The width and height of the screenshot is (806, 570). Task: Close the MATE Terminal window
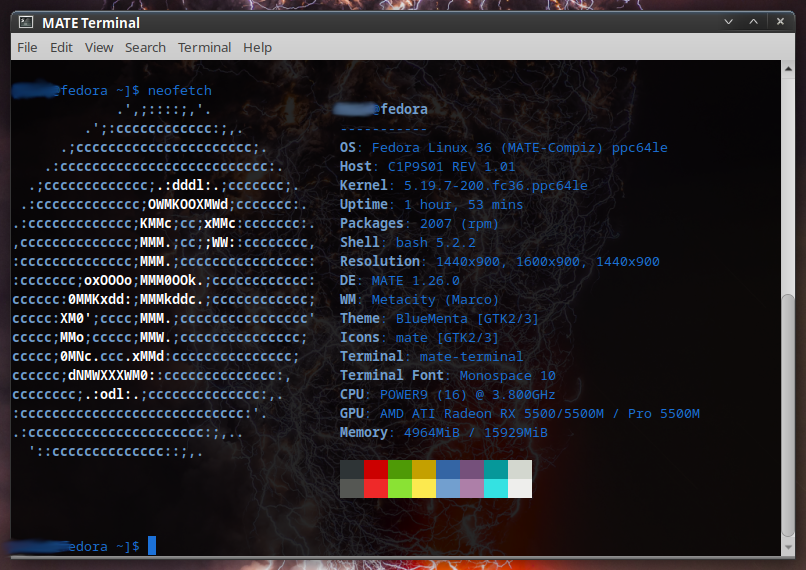[x=780, y=22]
